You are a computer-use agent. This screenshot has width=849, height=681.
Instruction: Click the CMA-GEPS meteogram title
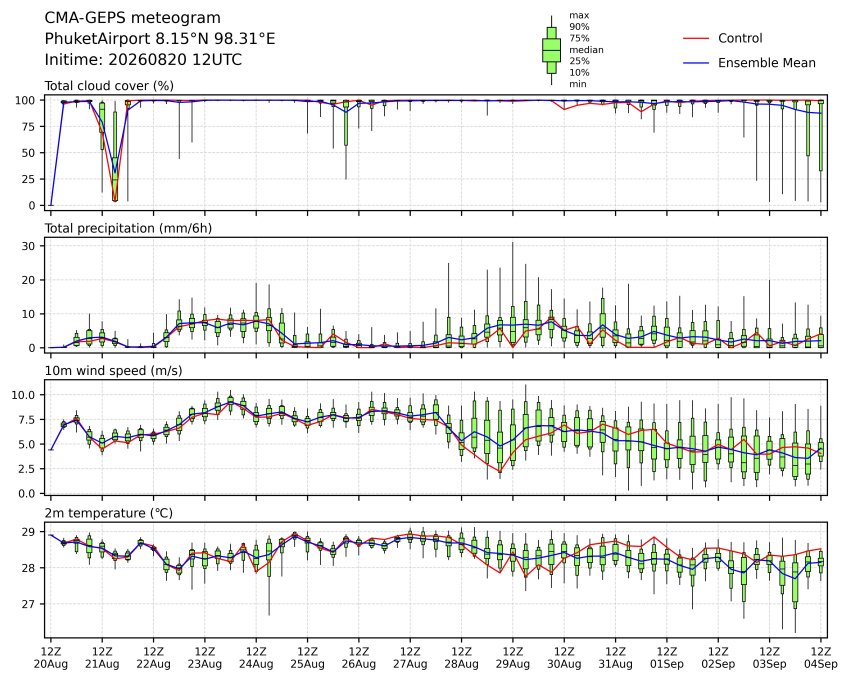tap(133, 18)
